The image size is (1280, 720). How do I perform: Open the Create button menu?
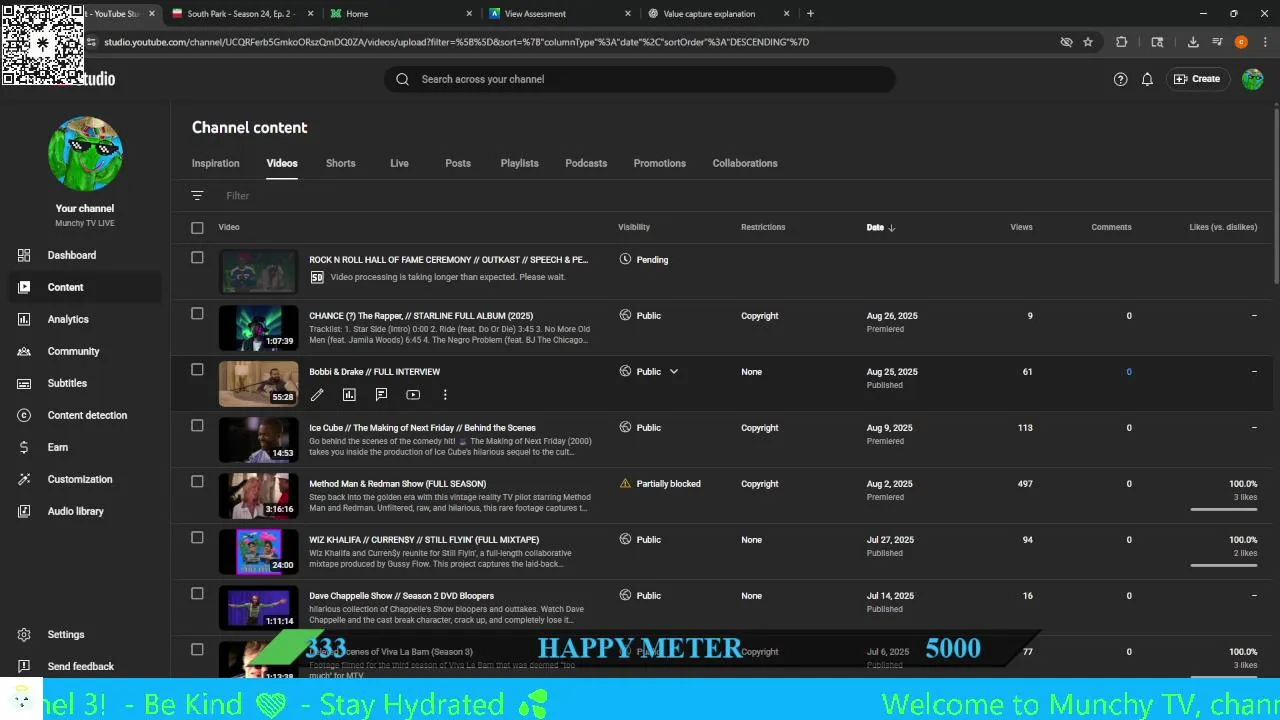[x=1197, y=79]
